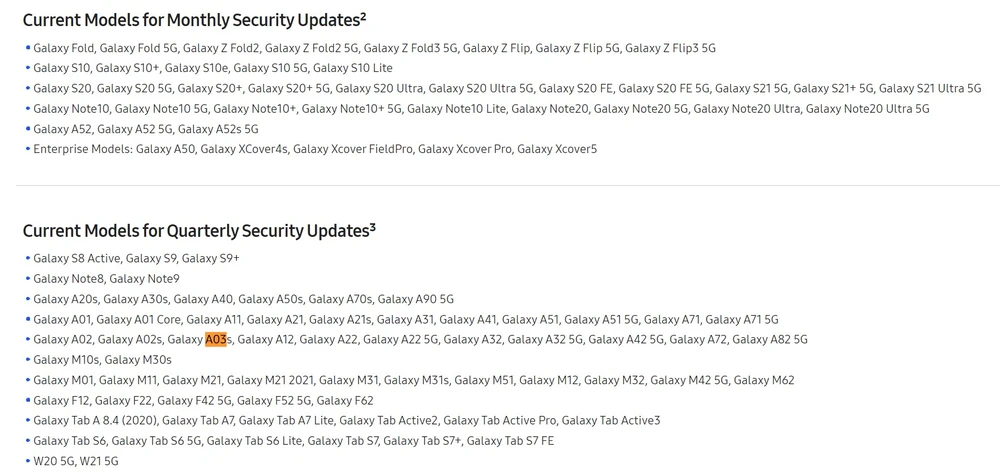Click Galaxy Note20 Ultra 5G text
The height and width of the screenshot is (472, 1000).
coord(866,108)
